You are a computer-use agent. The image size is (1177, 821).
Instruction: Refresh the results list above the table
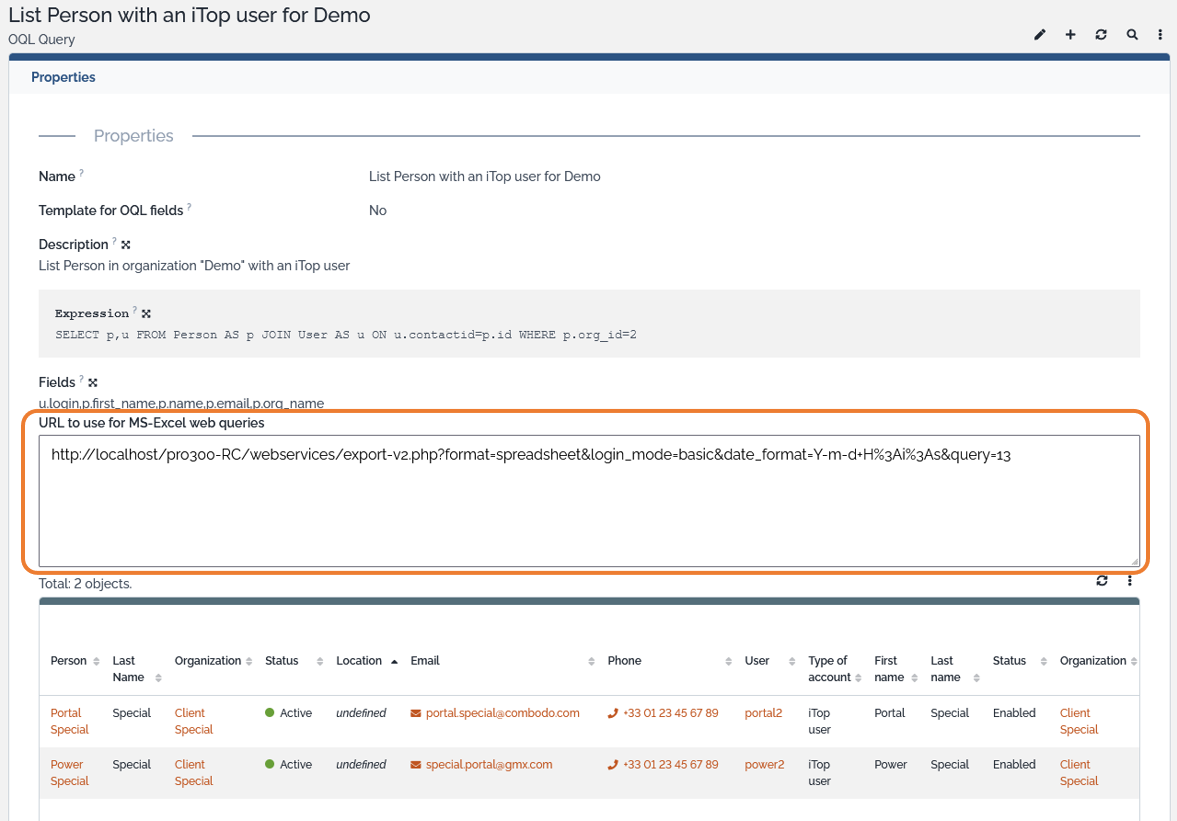coord(1101,580)
